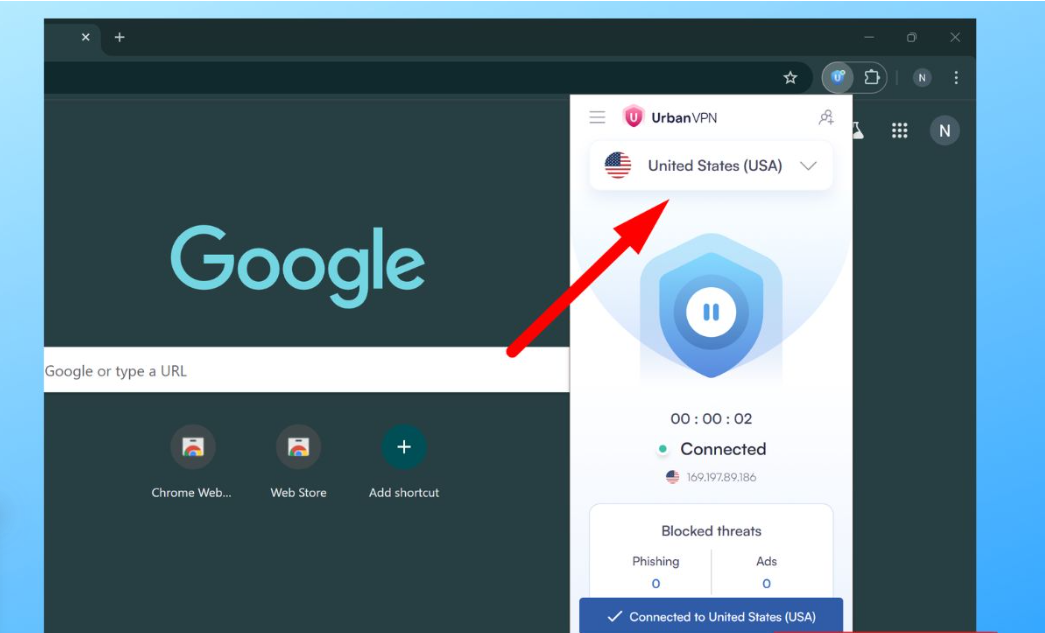Screen dimensions: 1045x633
Task: Click the Add shortcut button
Action: click(404, 462)
